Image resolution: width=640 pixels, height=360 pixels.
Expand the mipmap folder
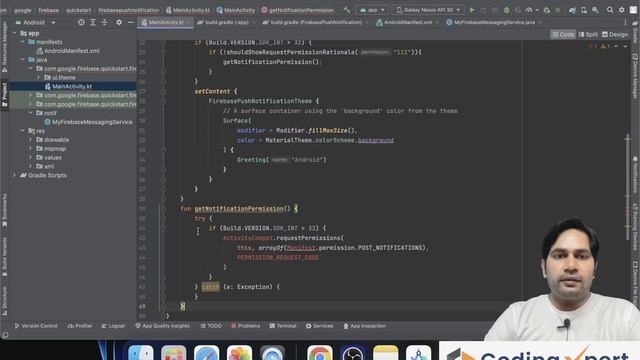point(30,149)
